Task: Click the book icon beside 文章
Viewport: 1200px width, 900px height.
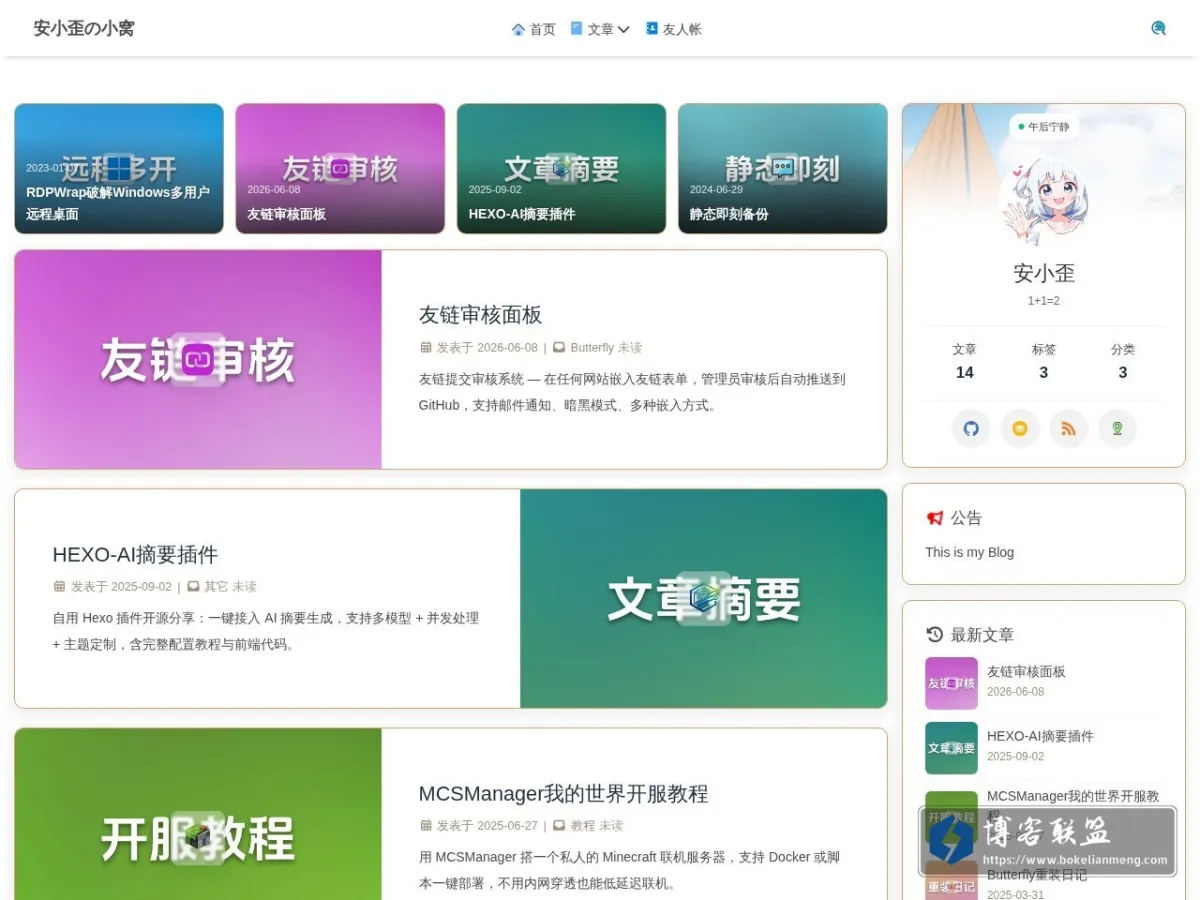Action: click(x=576, y=28)
